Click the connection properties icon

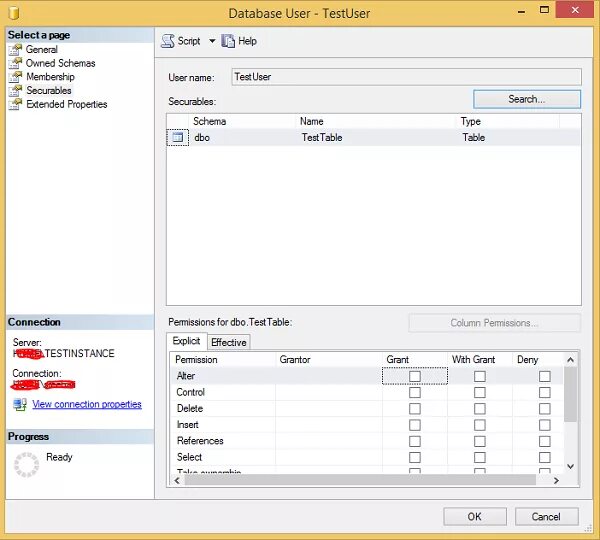click(x=20, y=405)
